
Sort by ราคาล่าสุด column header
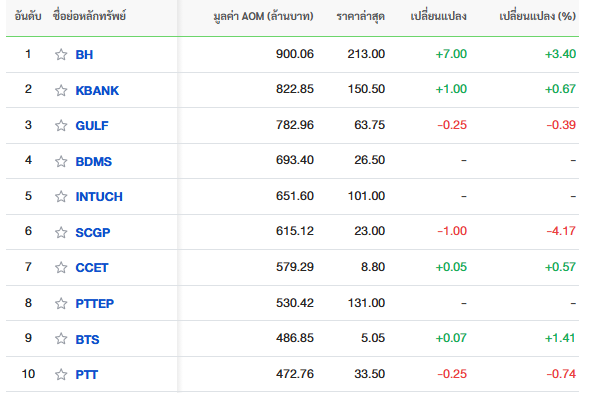[360, 16]
